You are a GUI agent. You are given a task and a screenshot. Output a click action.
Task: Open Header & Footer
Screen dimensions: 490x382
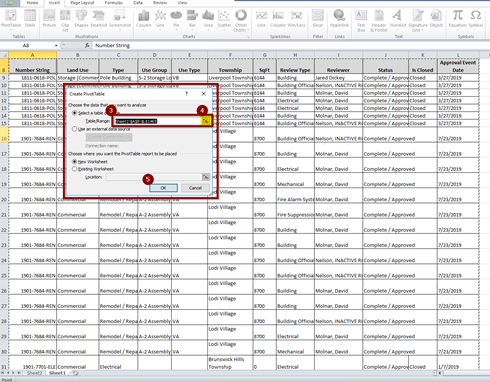point(379,20)
